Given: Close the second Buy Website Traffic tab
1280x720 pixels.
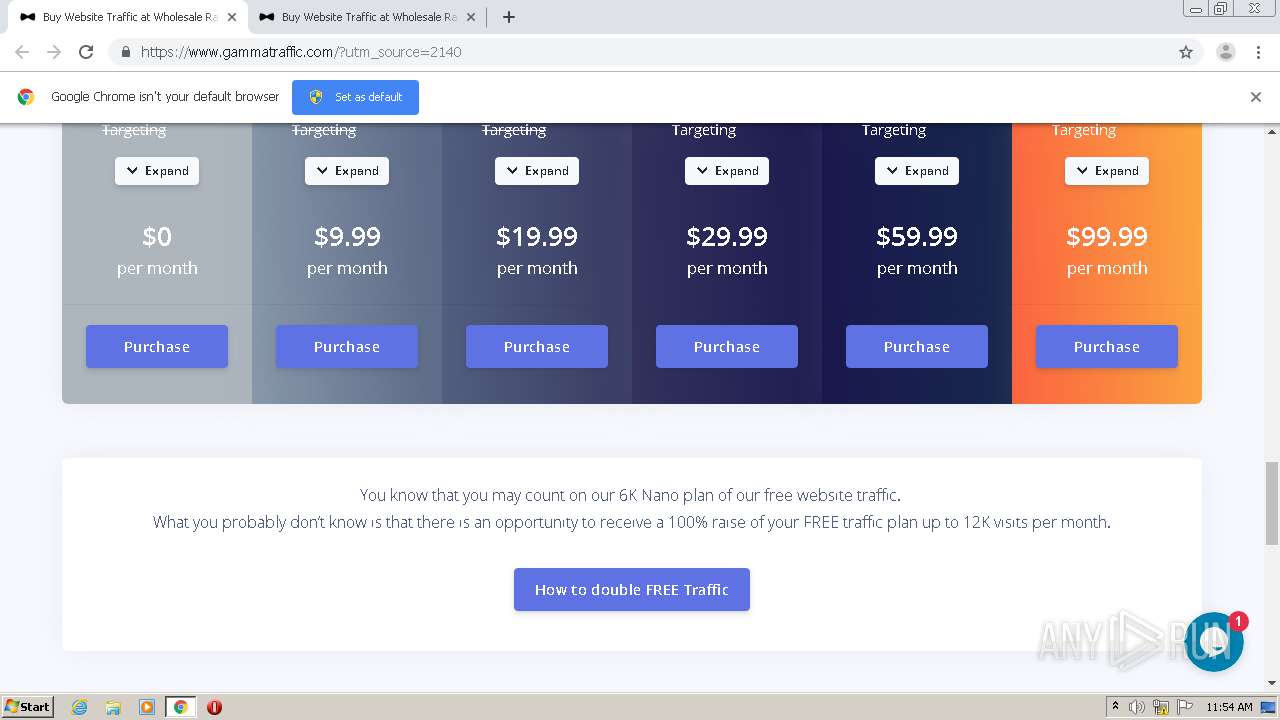Looking at the screenshot, I should click(x=471, y=17).
